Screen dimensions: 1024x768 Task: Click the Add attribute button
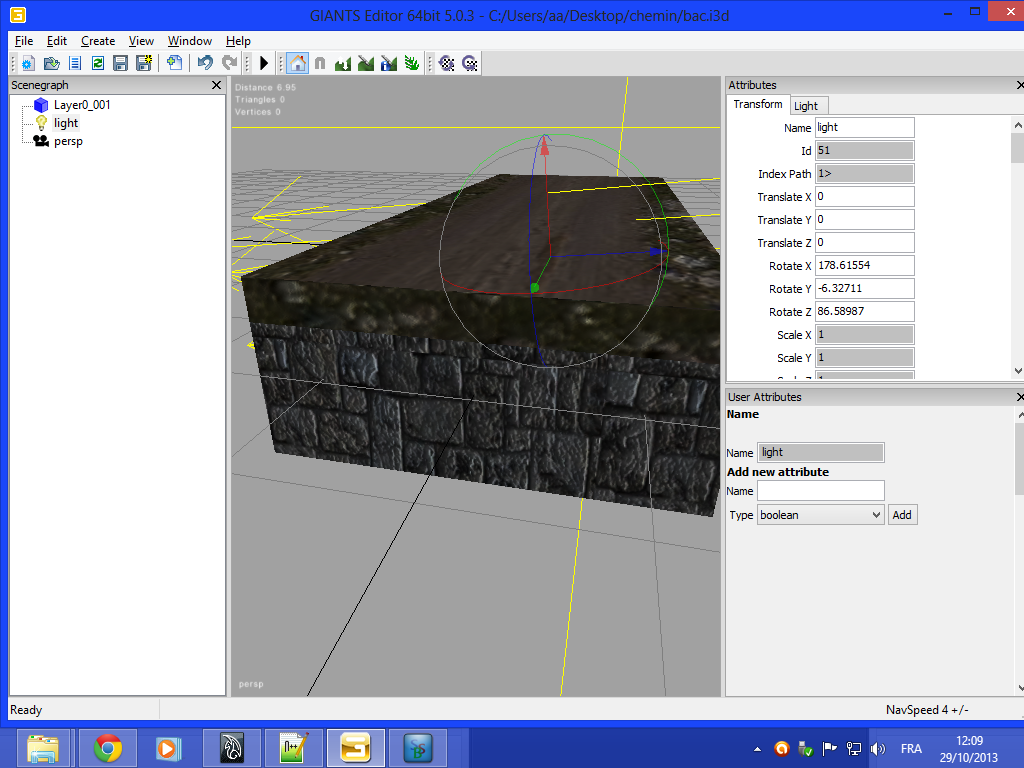pos(902,515)
